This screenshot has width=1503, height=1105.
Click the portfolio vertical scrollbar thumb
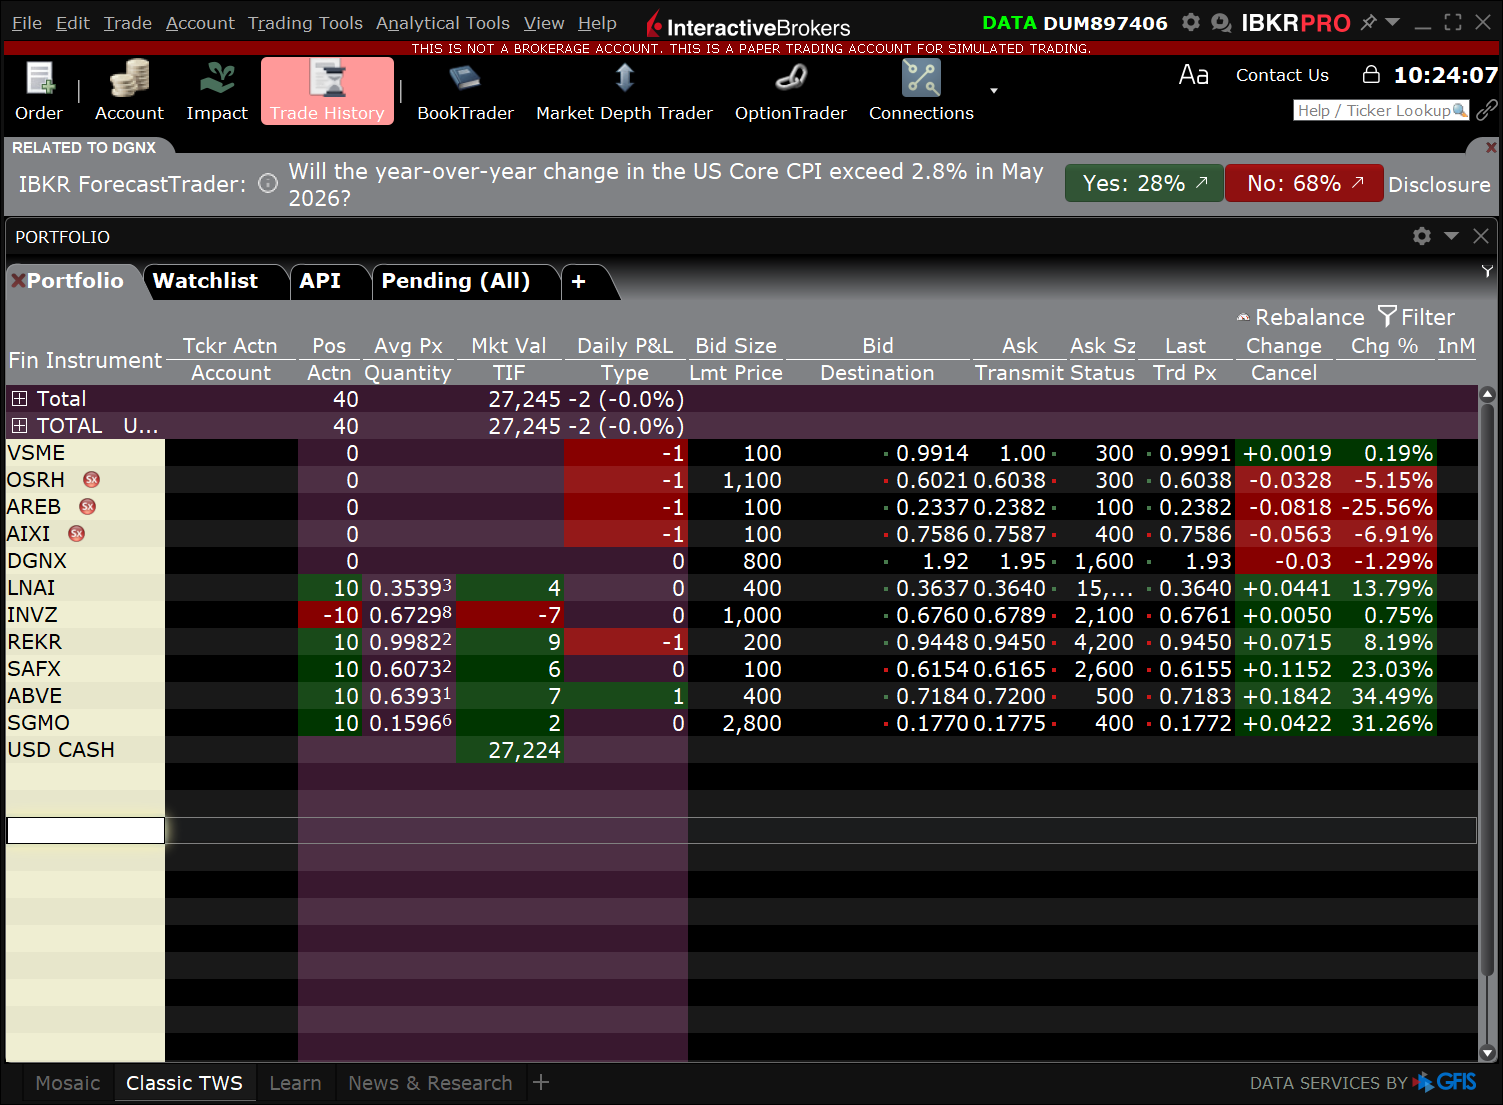click(1487, 690)
